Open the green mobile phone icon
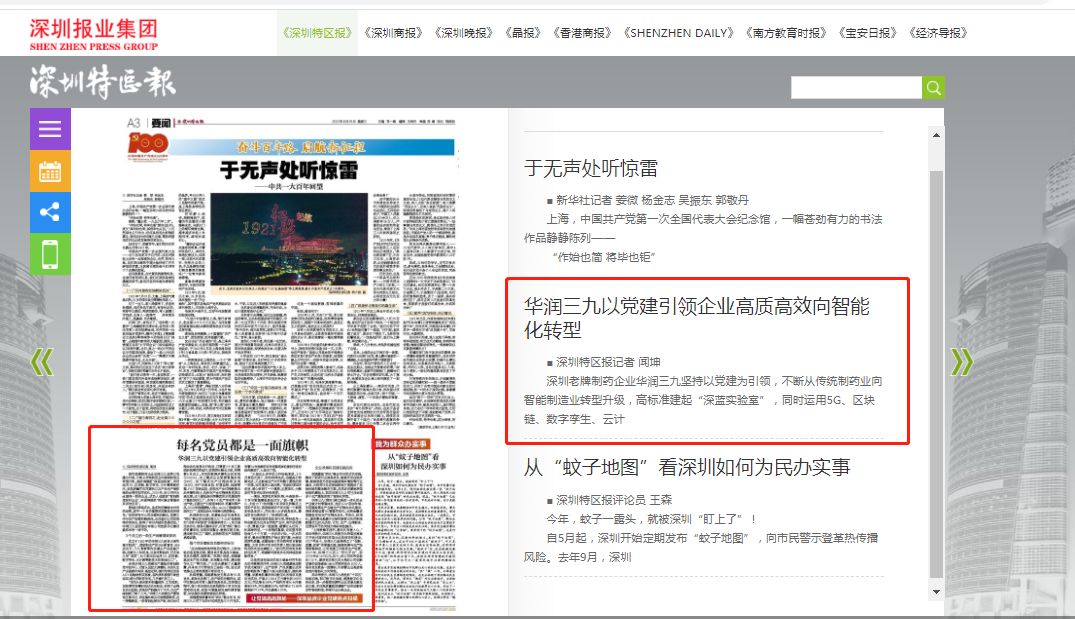The width and height of the screenshot is (1075, 619). click(x=50, y=254)
